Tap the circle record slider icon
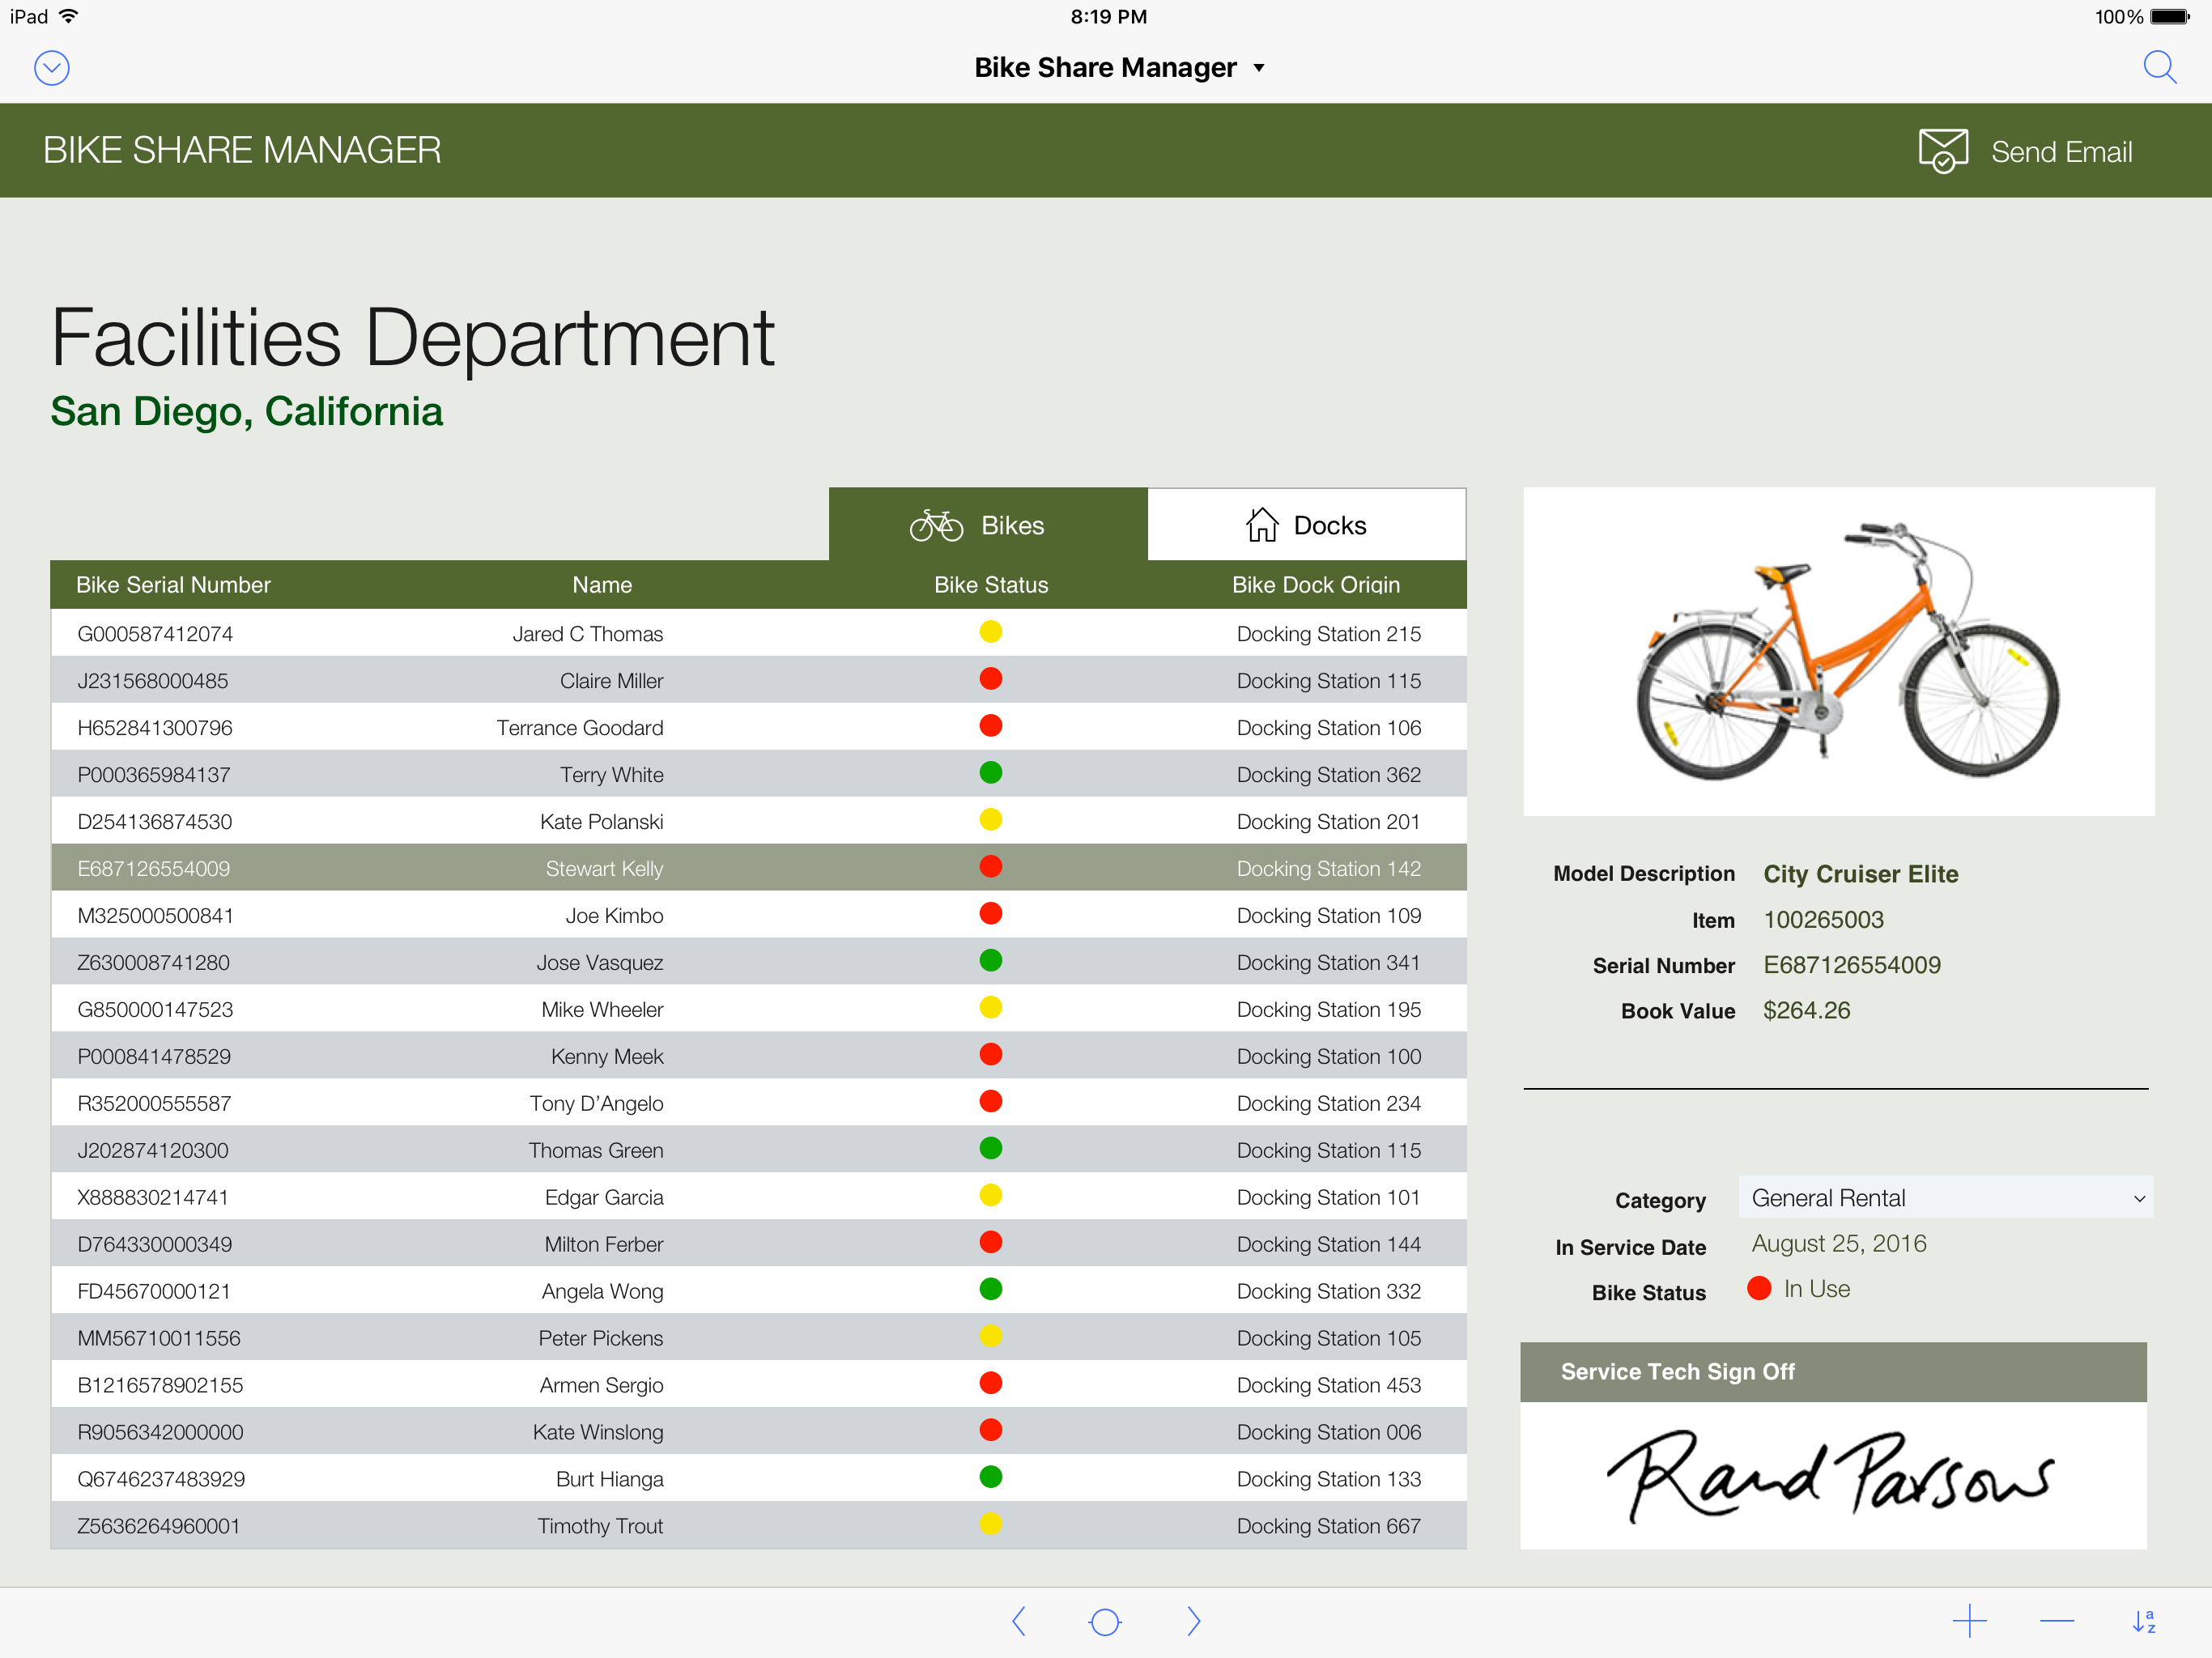The image size is (2212, 1658). 1105,1621
